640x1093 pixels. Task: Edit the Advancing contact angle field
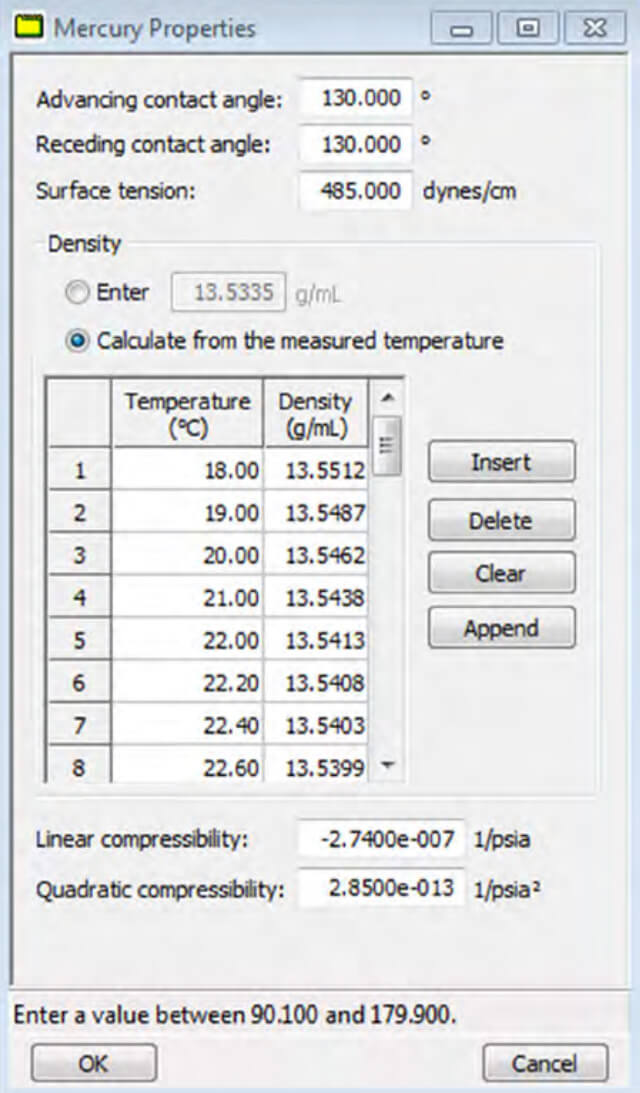pyautogui.click(x=356, y=99)
